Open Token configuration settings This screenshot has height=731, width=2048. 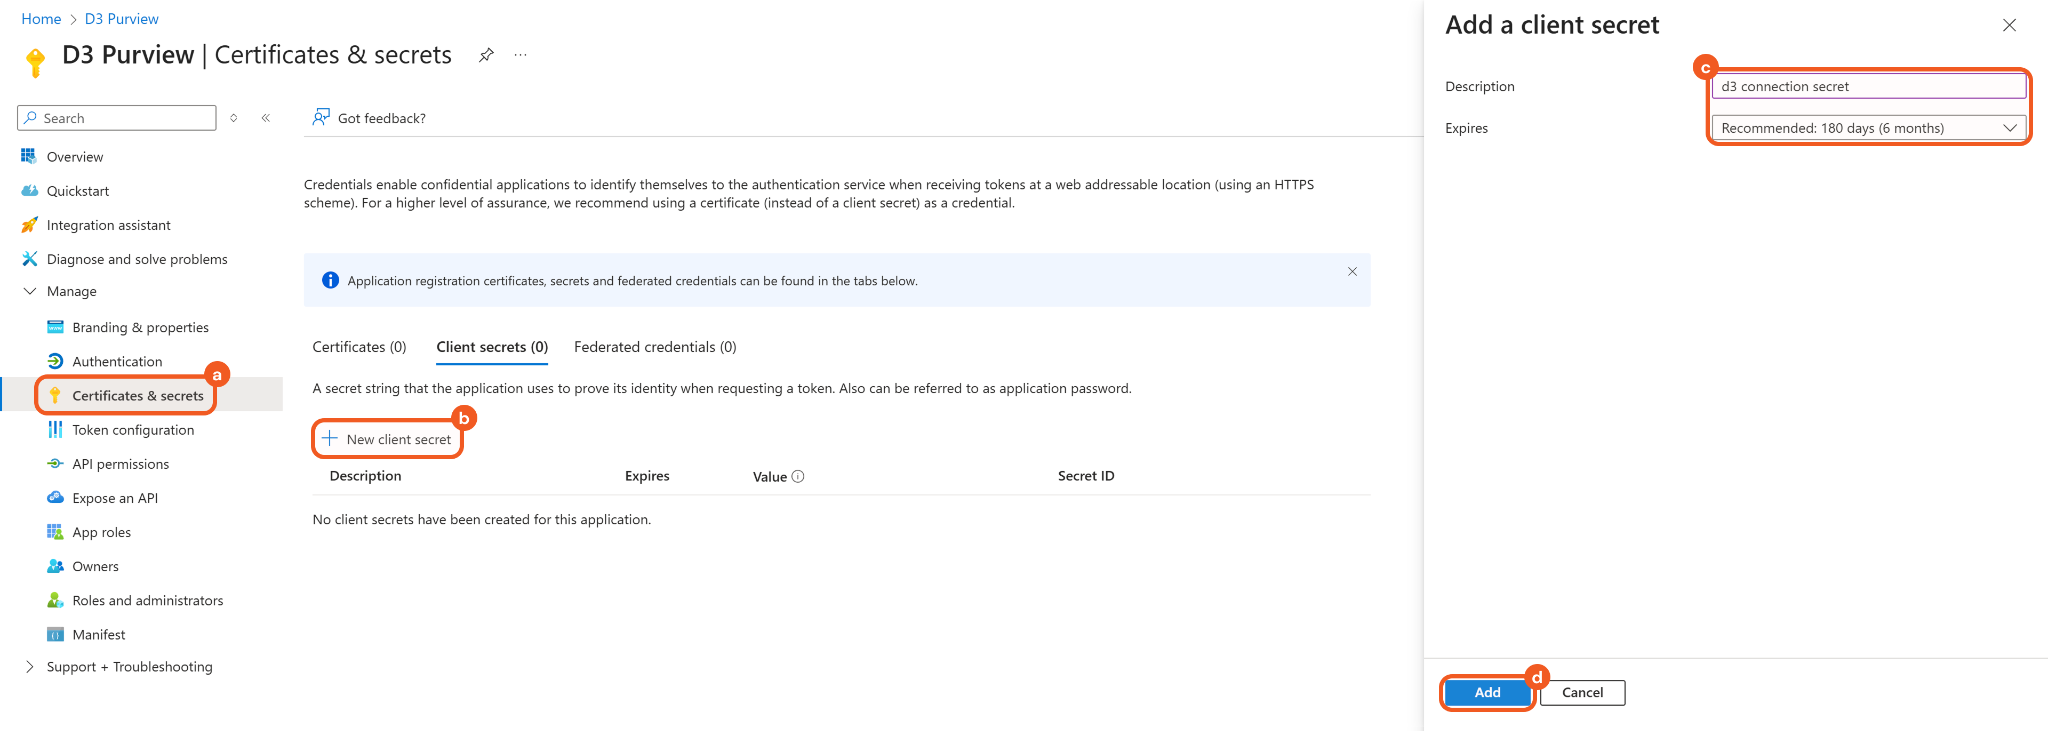pyautogui.click(x=133, y=430)
